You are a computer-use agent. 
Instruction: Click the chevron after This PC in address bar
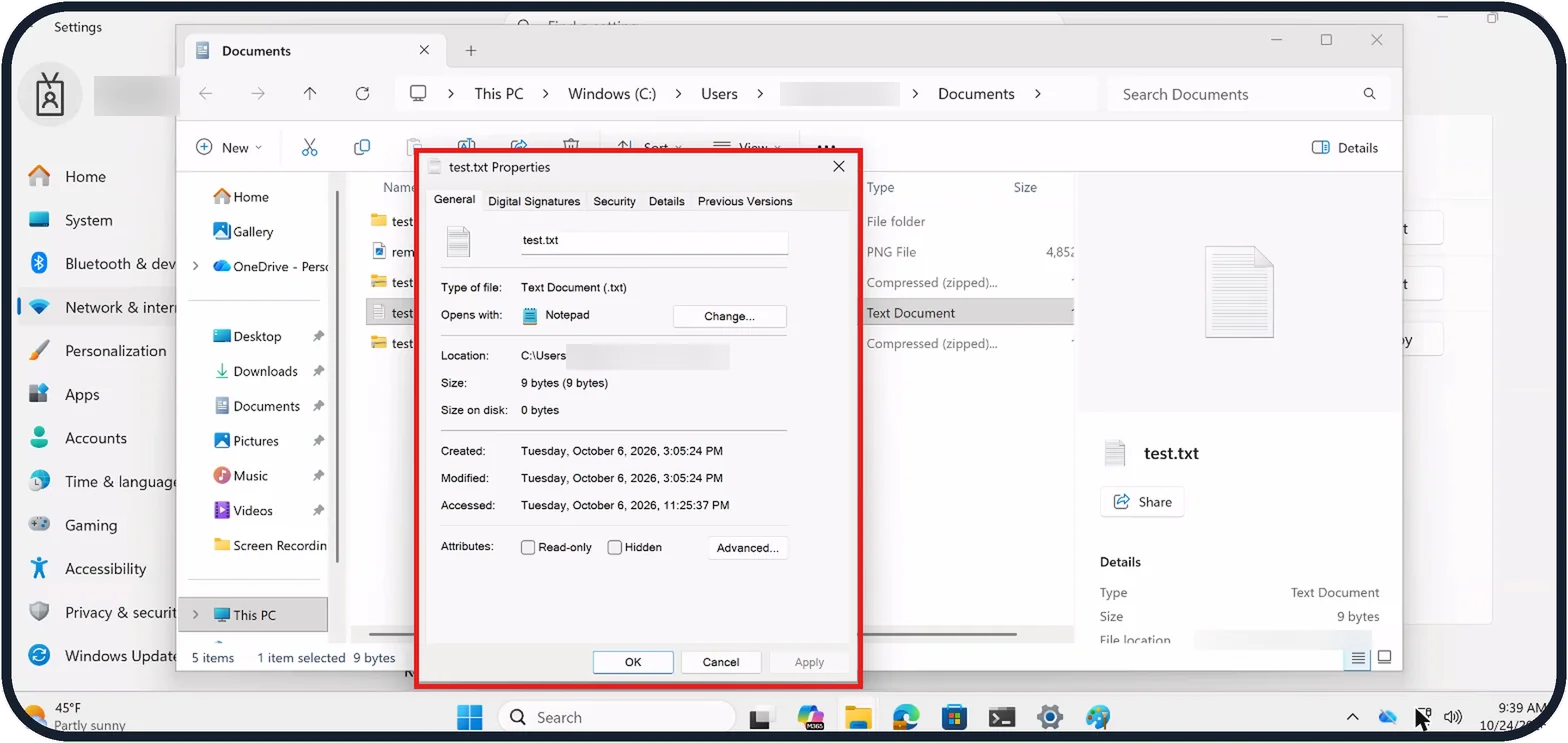546,93
